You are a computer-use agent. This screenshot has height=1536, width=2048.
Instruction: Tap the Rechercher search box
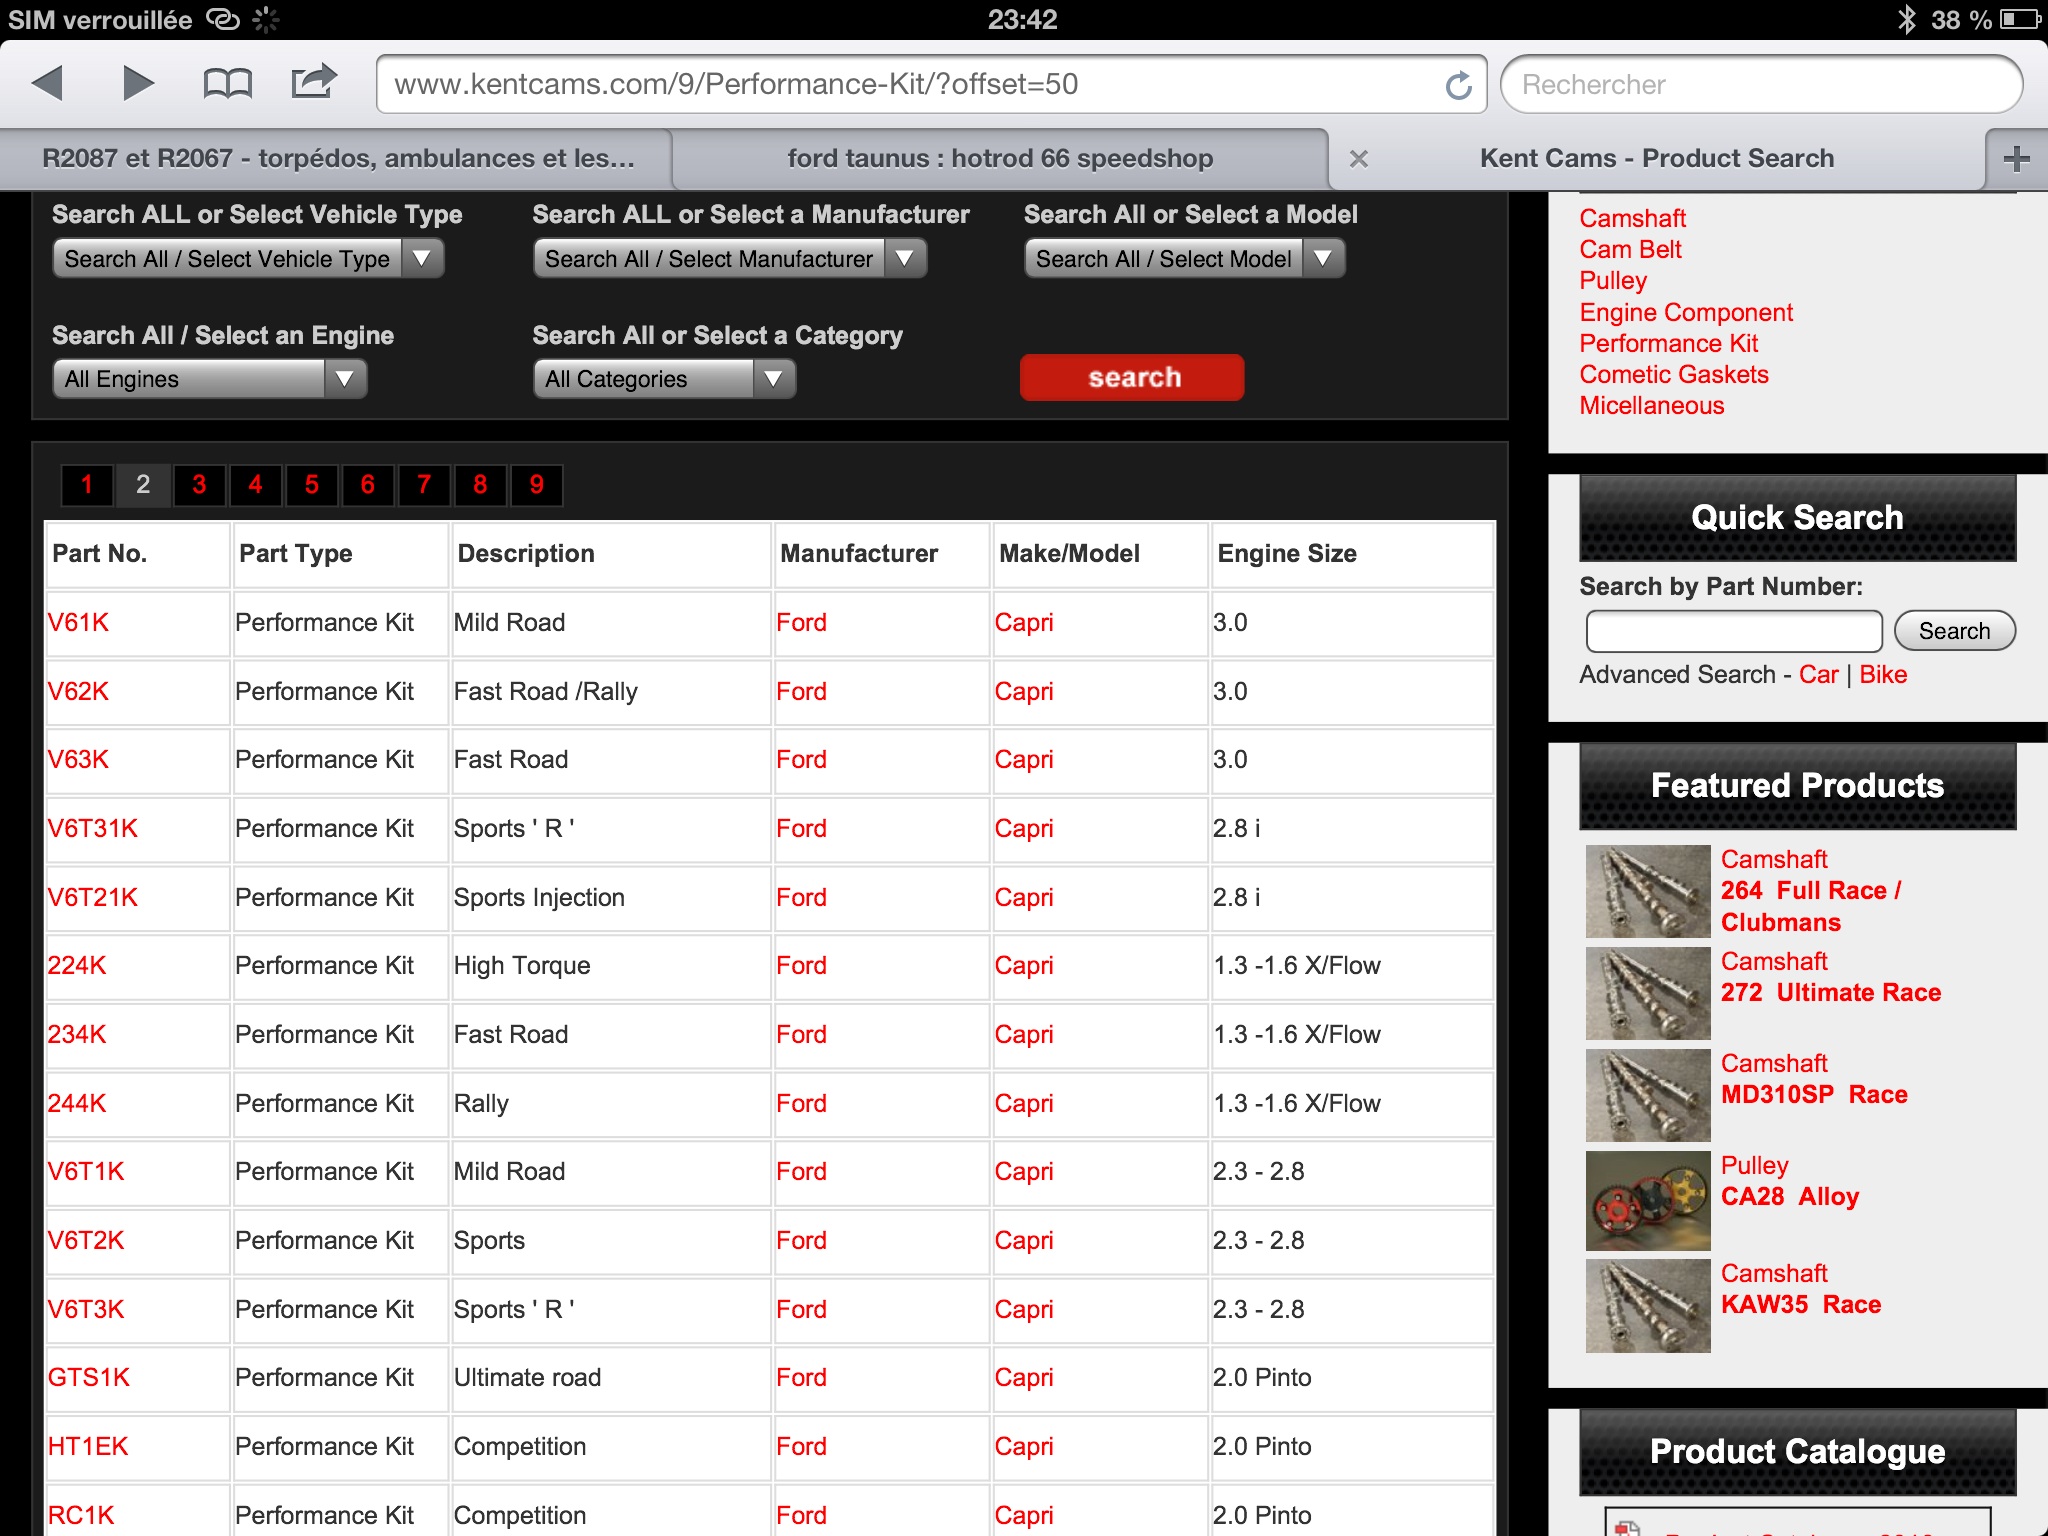tap(1760, 85)
